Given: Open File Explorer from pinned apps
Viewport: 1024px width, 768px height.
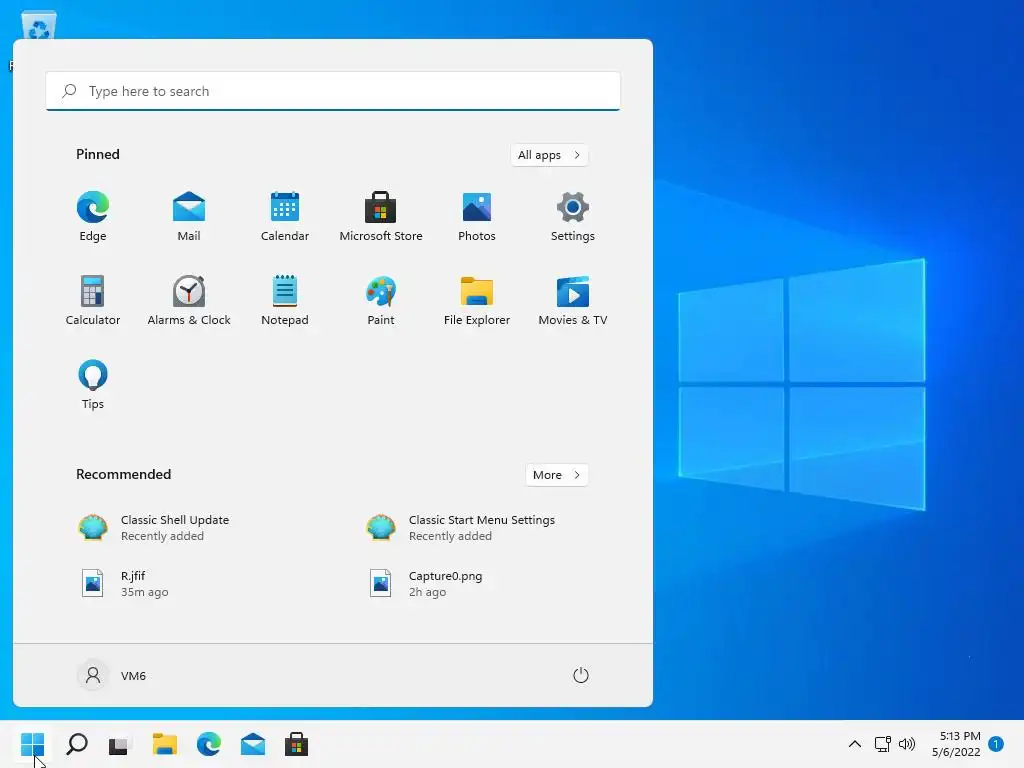Looking at the screenshot, I should pyautogui.click(x=477, y=301).
